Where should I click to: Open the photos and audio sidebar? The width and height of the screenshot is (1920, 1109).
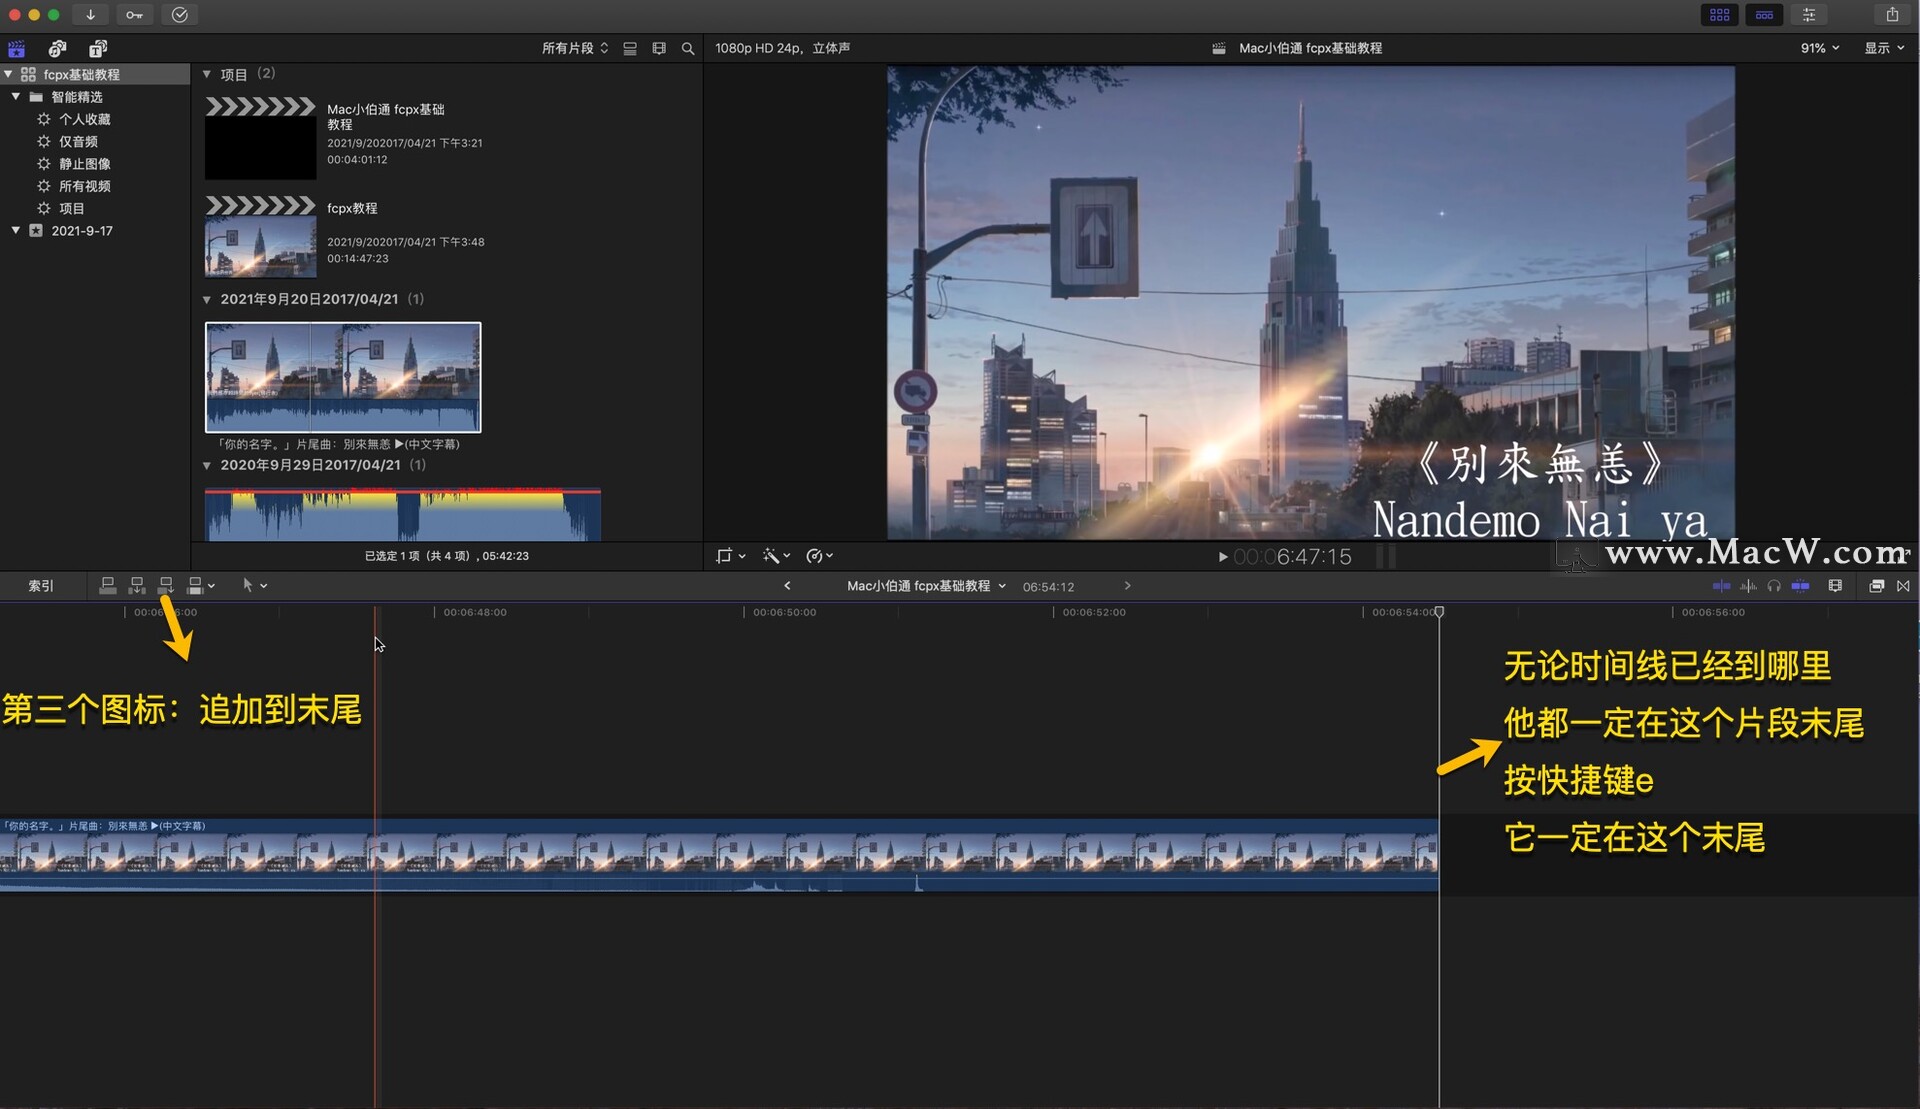(x=57, y=48)
